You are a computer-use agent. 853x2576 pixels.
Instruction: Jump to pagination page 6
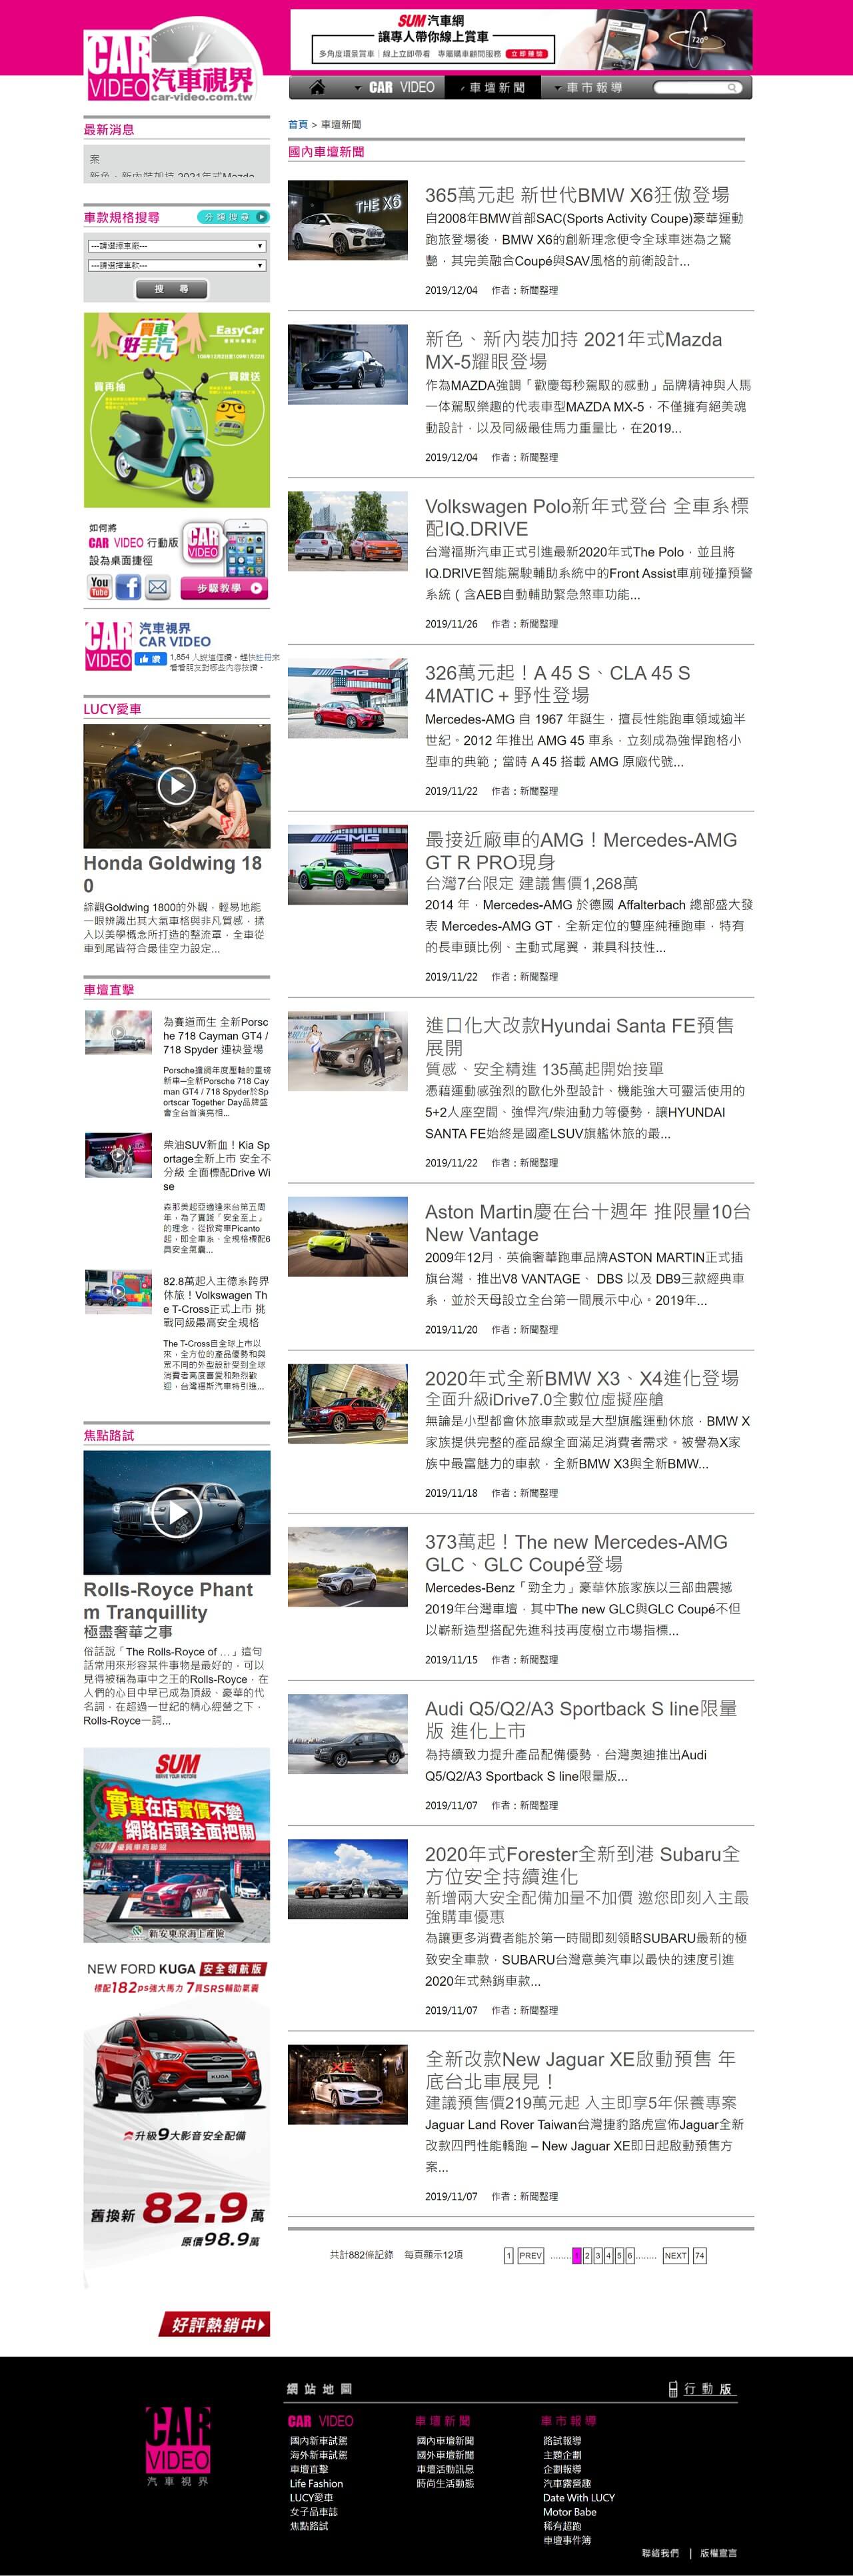coord(629,2255)
